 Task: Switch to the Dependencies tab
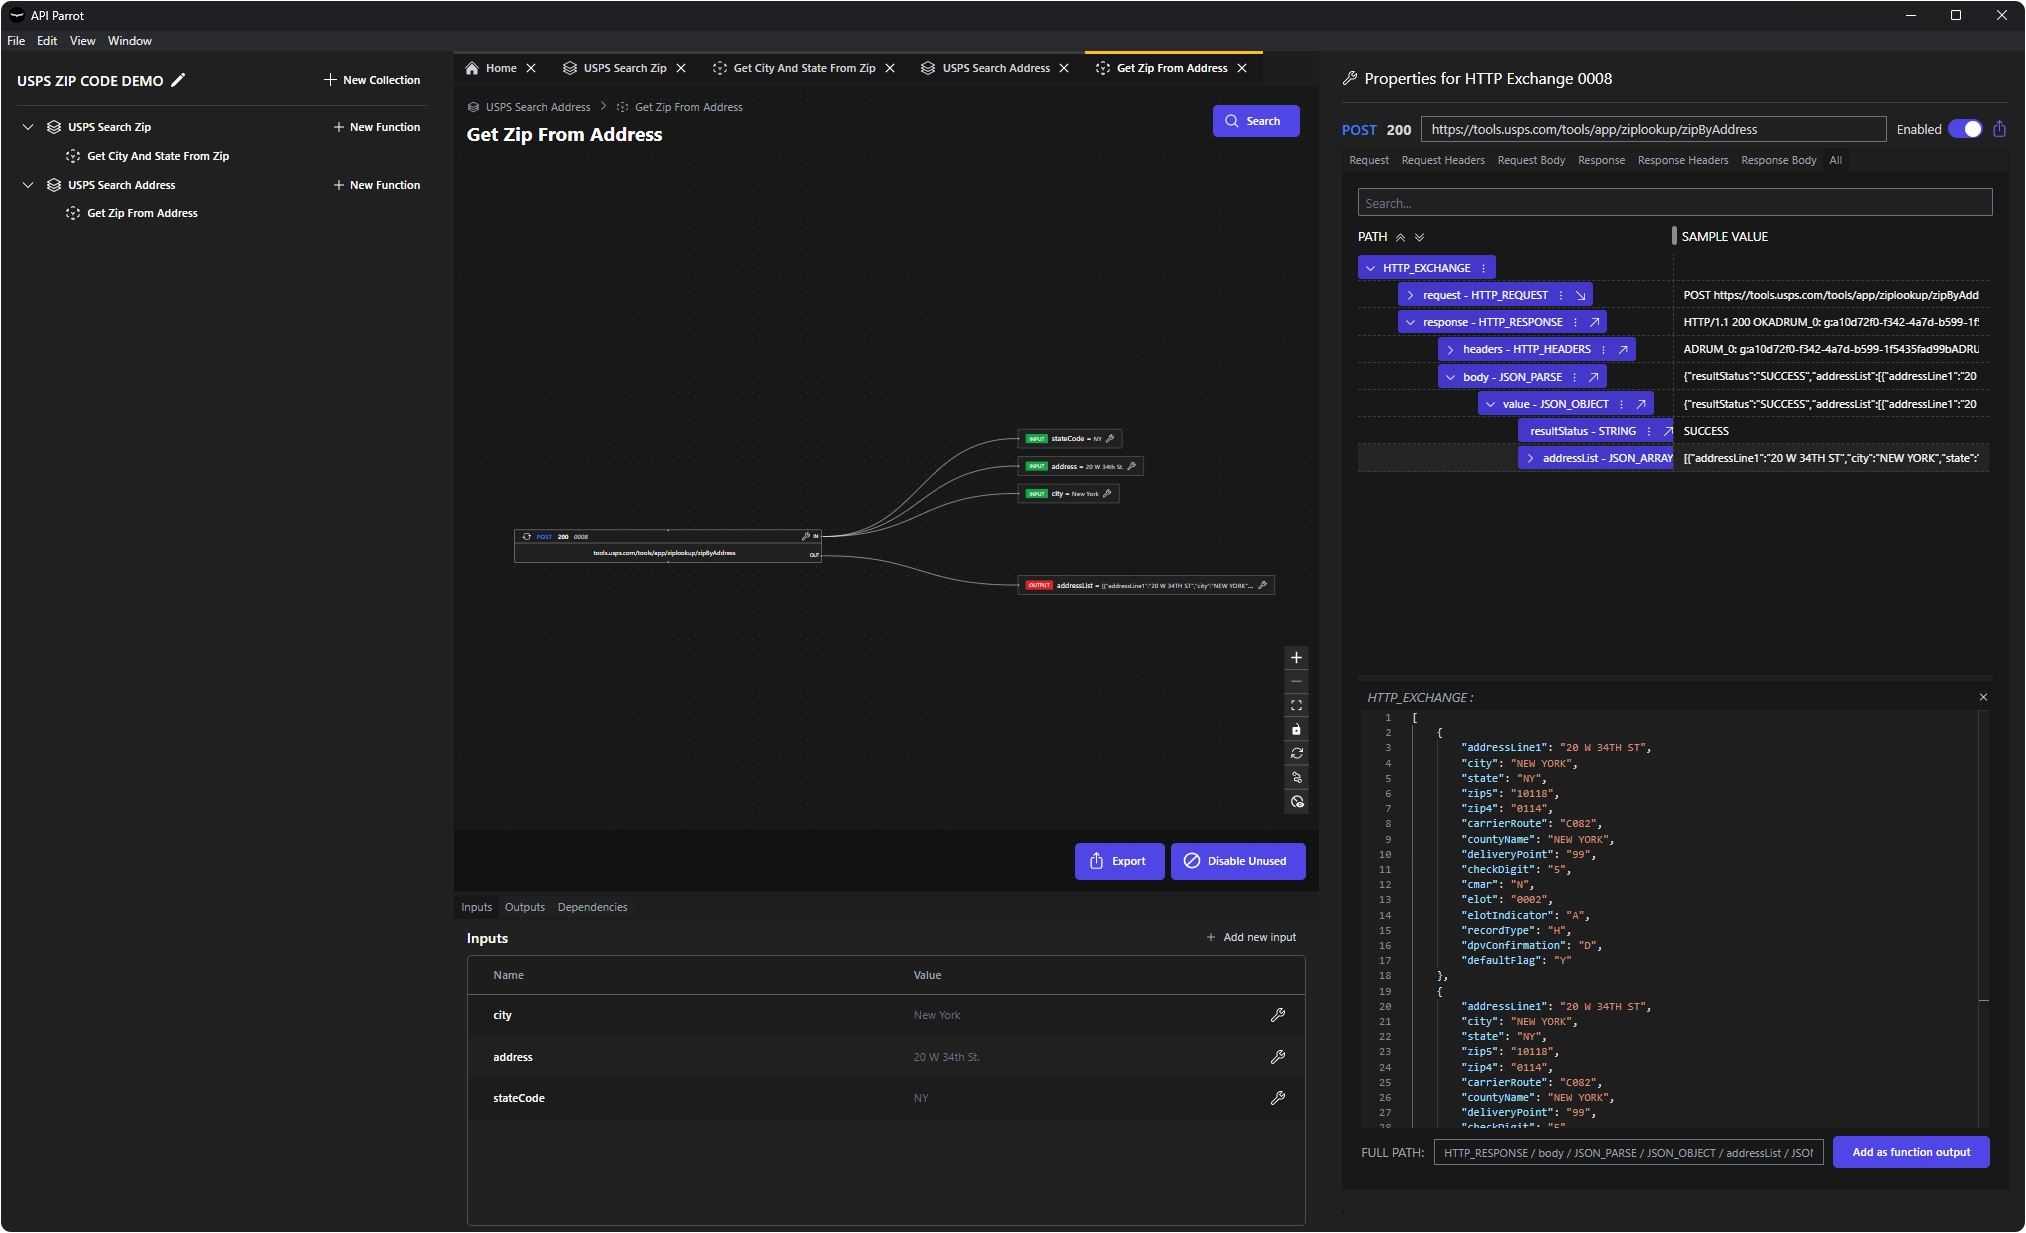pyautogui.click(x=592, y=907)
